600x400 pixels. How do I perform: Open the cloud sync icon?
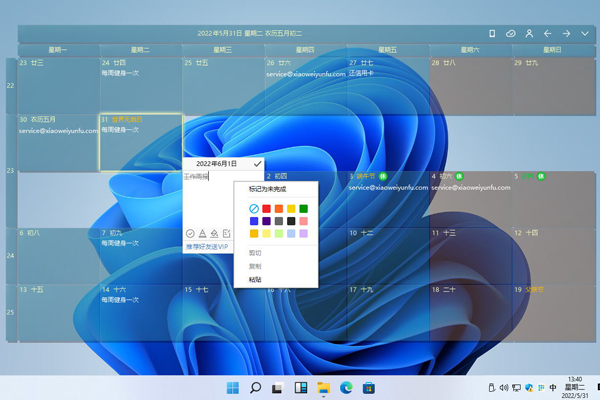click(x=511, y=34)
